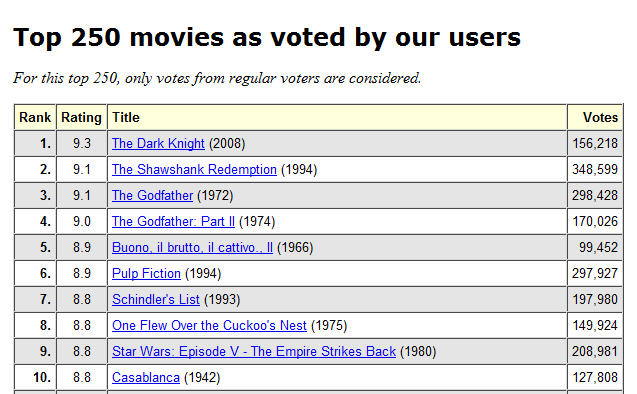Open The Godfather: Part II link
637x394 pixels.
173,221
